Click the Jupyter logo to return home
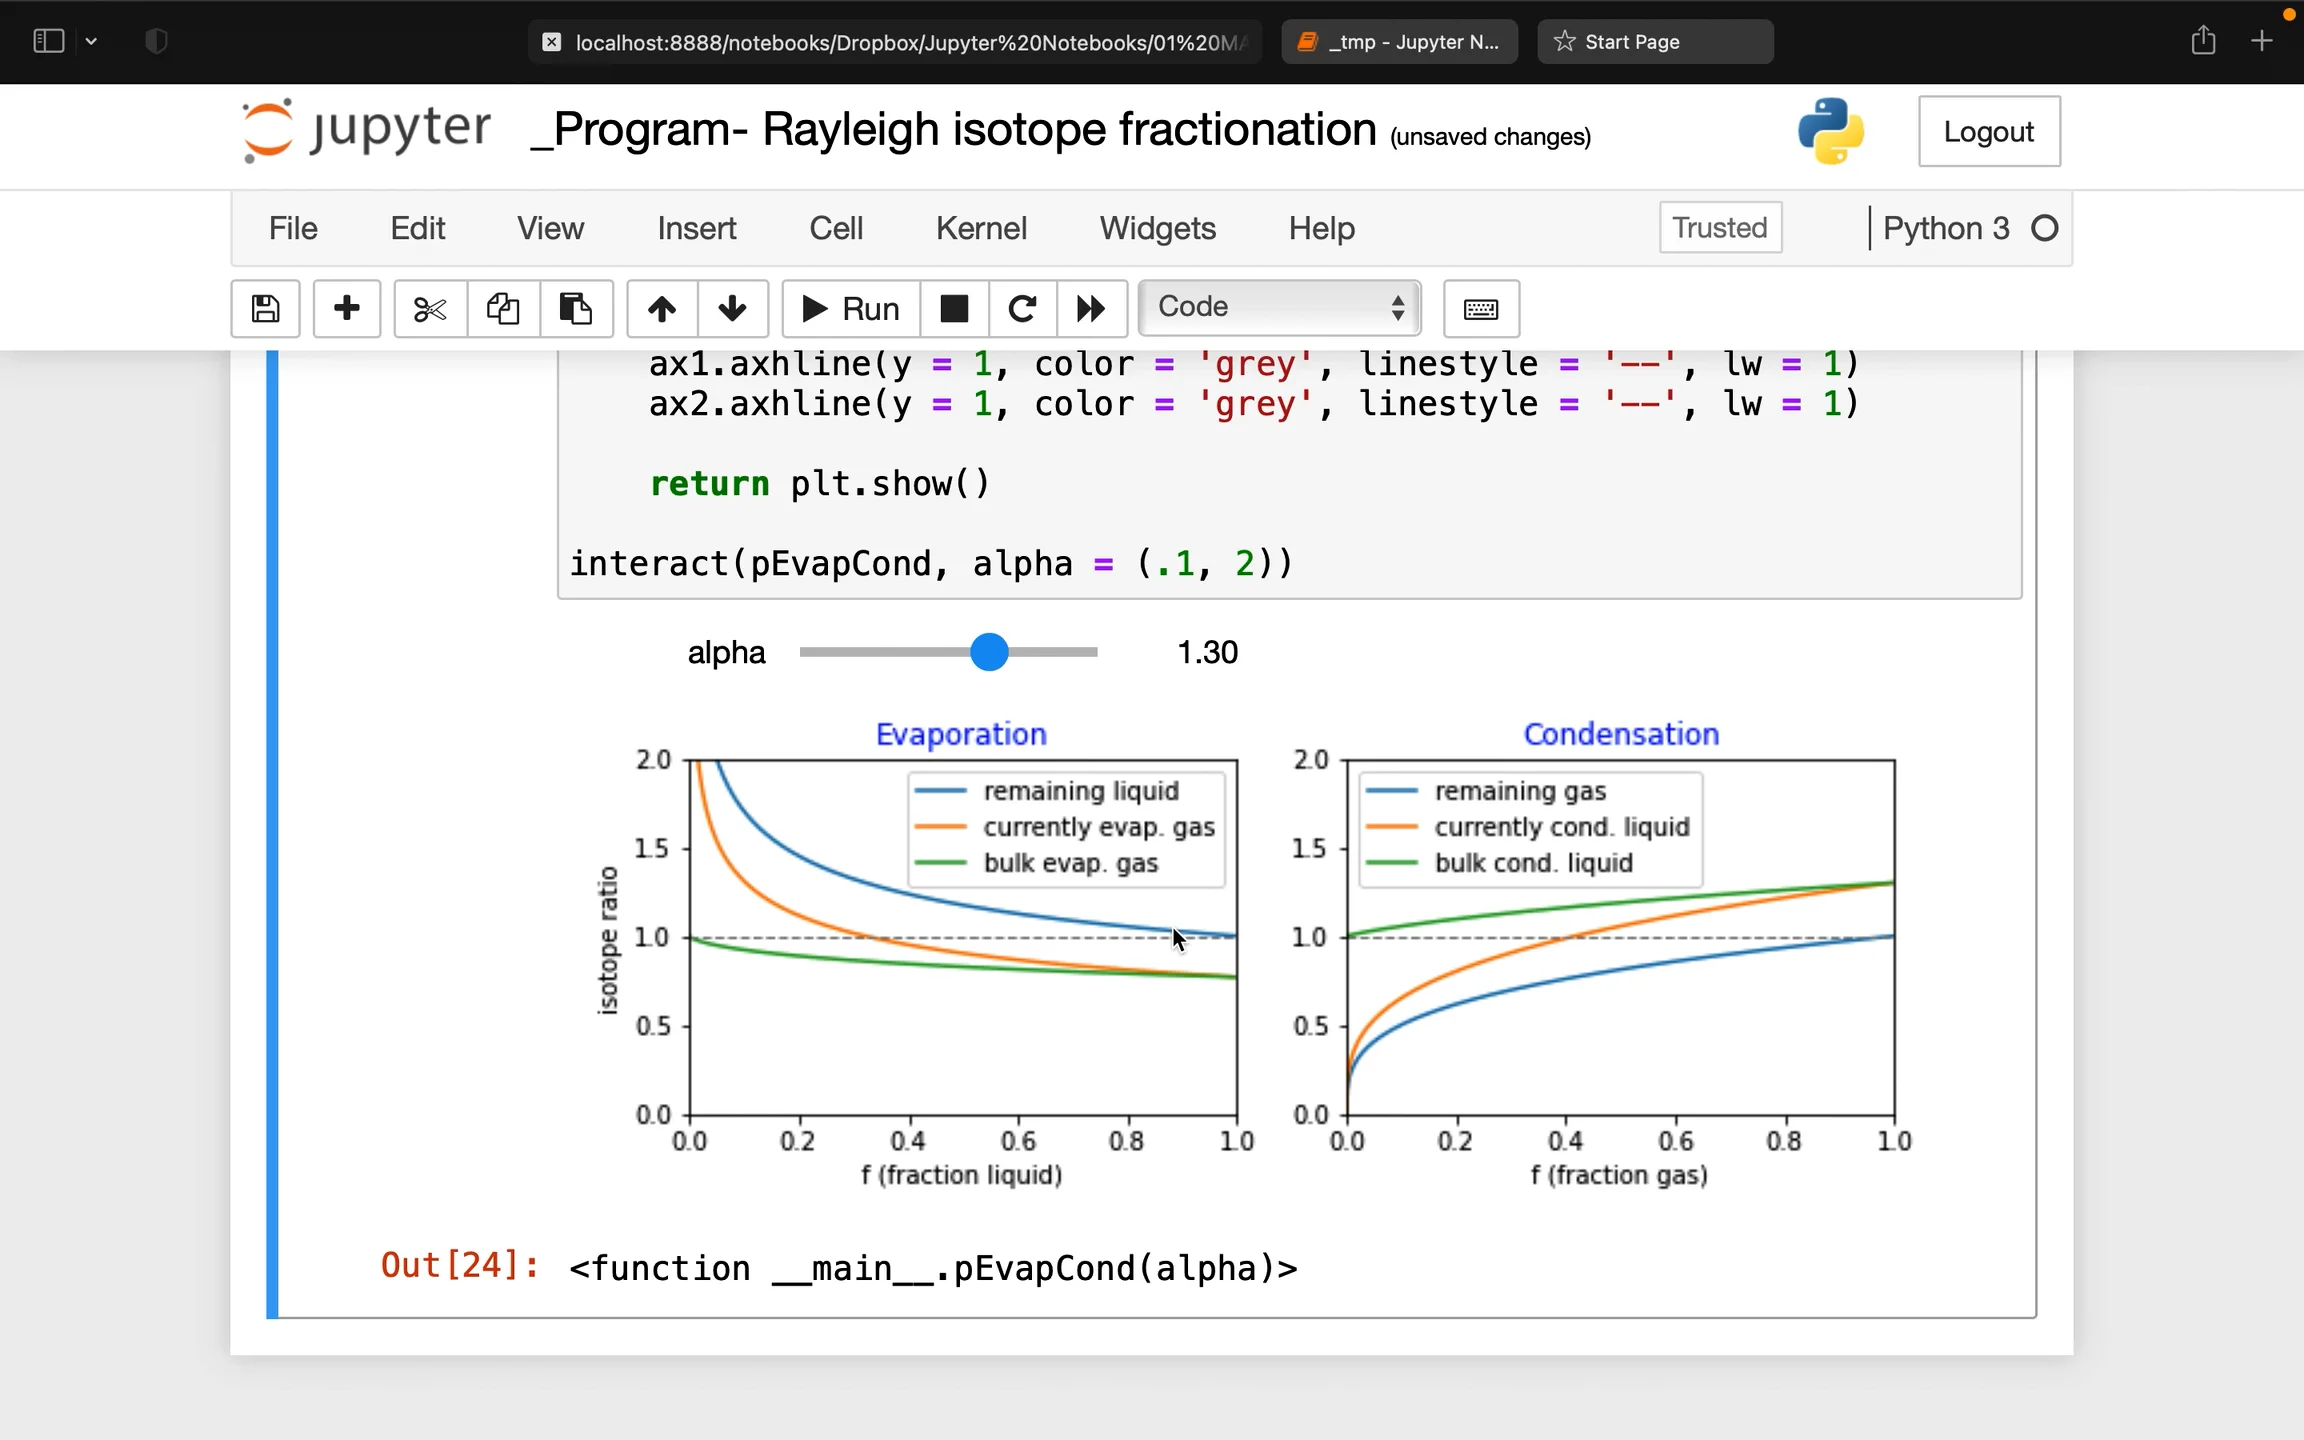Viewport: 2304px width, 1440px height. point(364,129)
